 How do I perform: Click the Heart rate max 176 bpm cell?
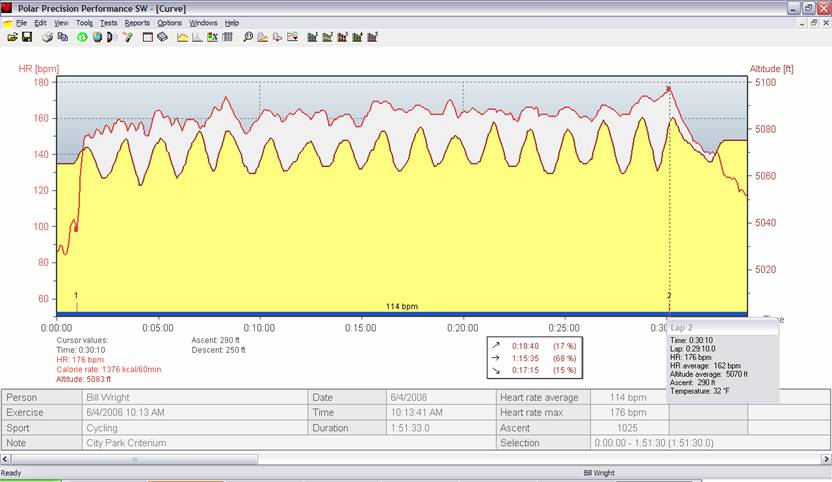point(628,412)
